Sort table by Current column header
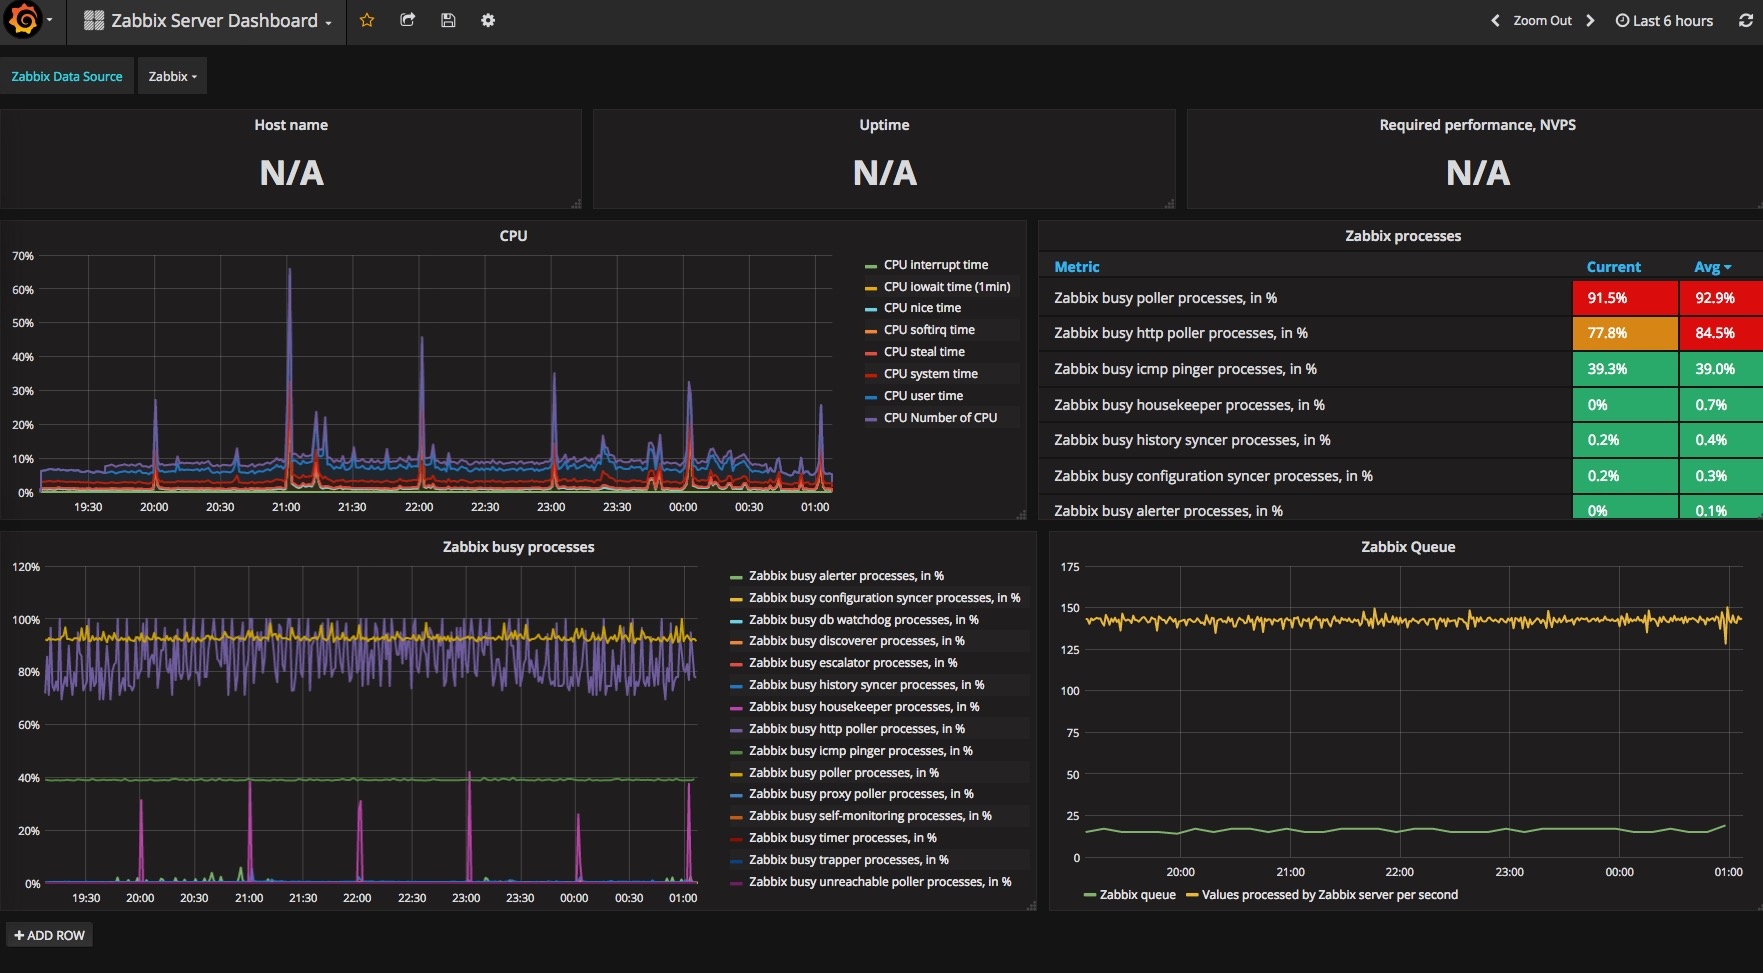Image resolution: width=1763 pixels, height=973 pixels. tap(1613, 267)
